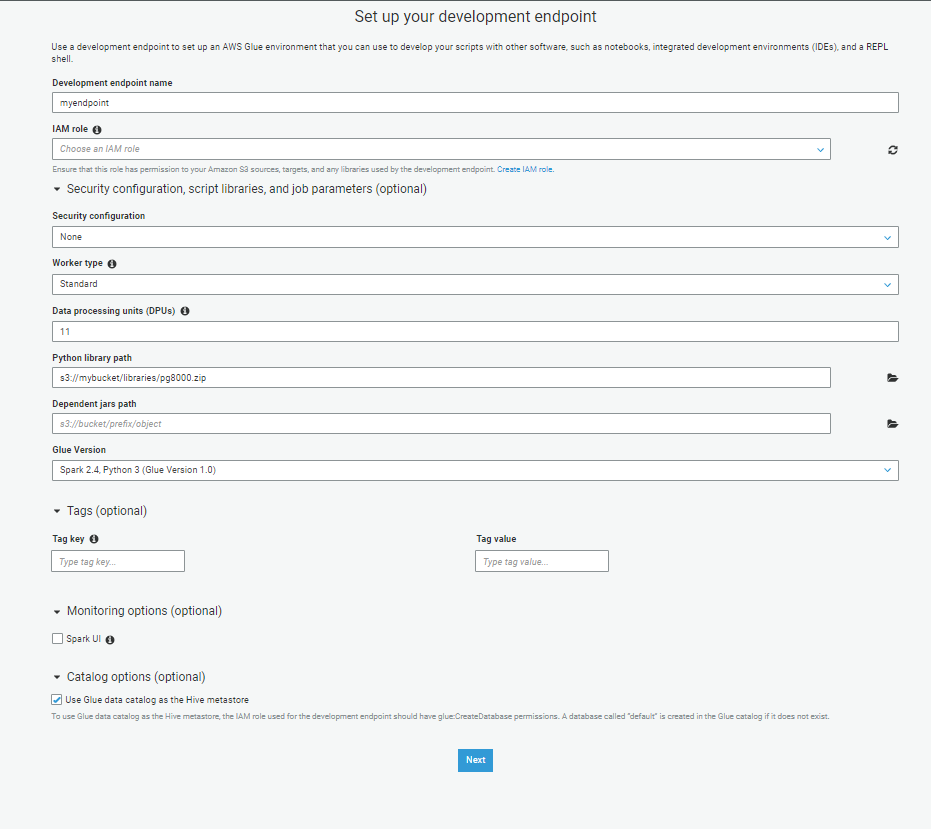Open folder browser for Python library path
Image resolution: width=931 pixels, height=829 pixels.
[892, 378]
